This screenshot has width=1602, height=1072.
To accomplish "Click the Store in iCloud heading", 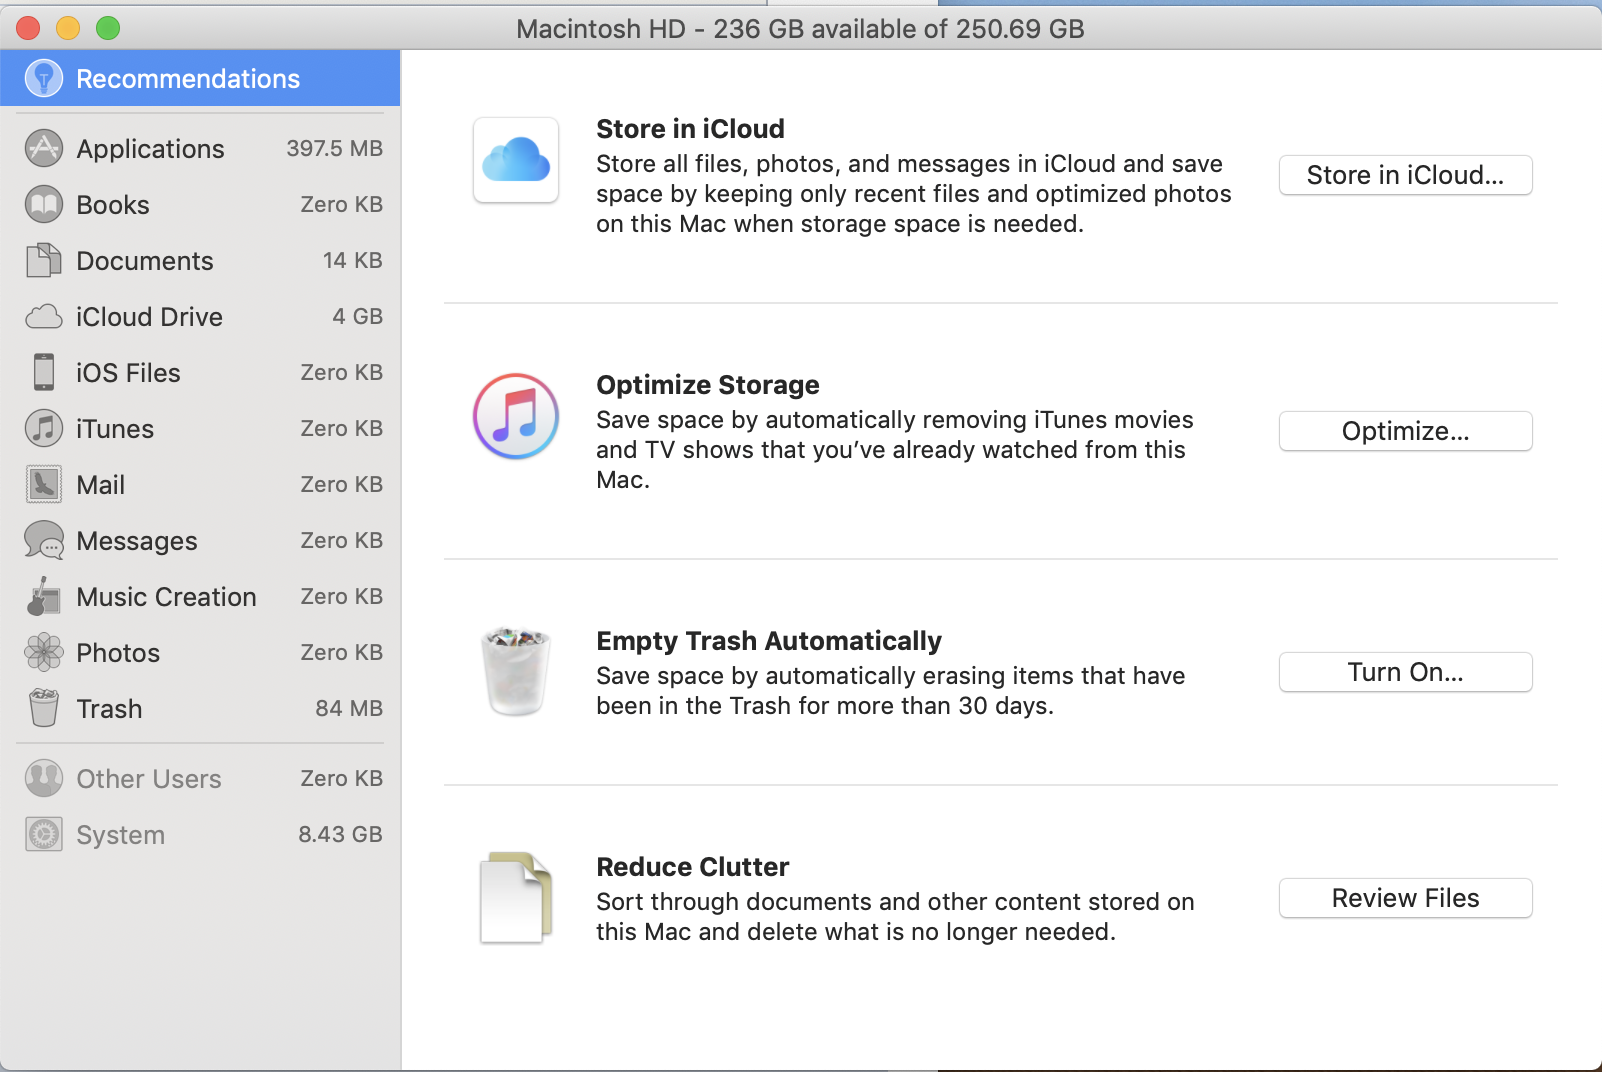I will point(690,129).
